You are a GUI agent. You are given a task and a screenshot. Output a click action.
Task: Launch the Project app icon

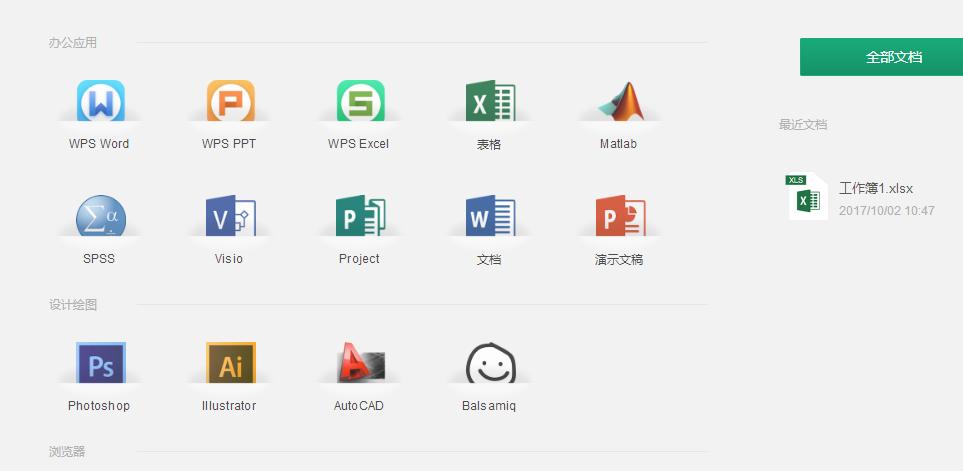coord(361,216)
